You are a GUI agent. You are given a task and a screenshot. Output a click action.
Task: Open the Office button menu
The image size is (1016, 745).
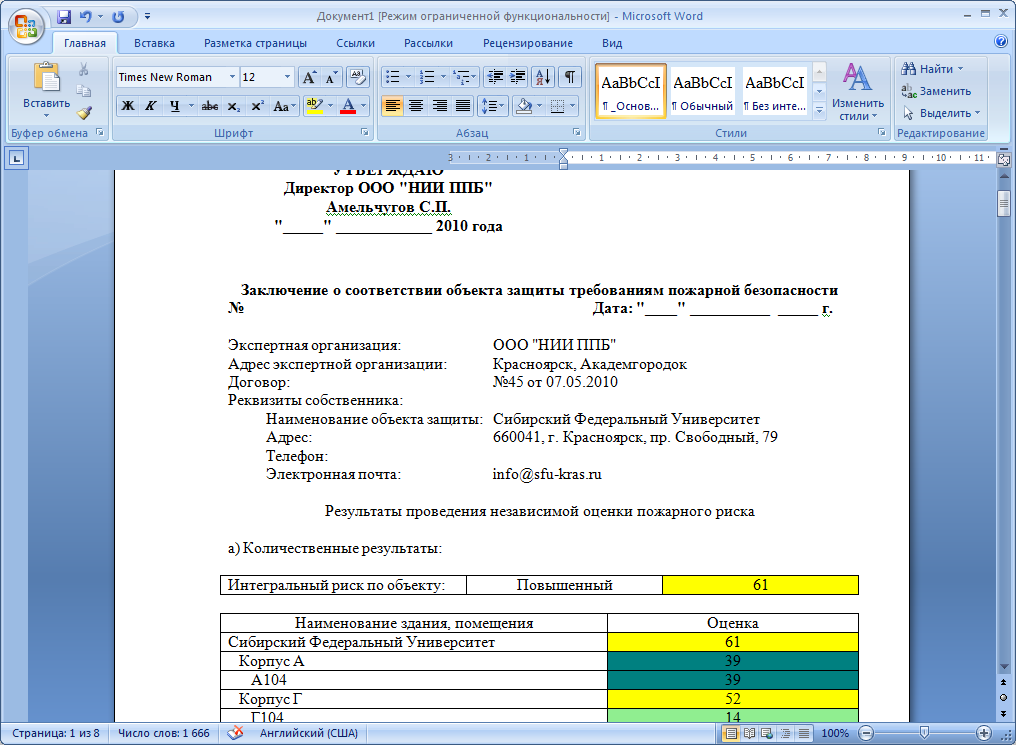tap(26, 27)
